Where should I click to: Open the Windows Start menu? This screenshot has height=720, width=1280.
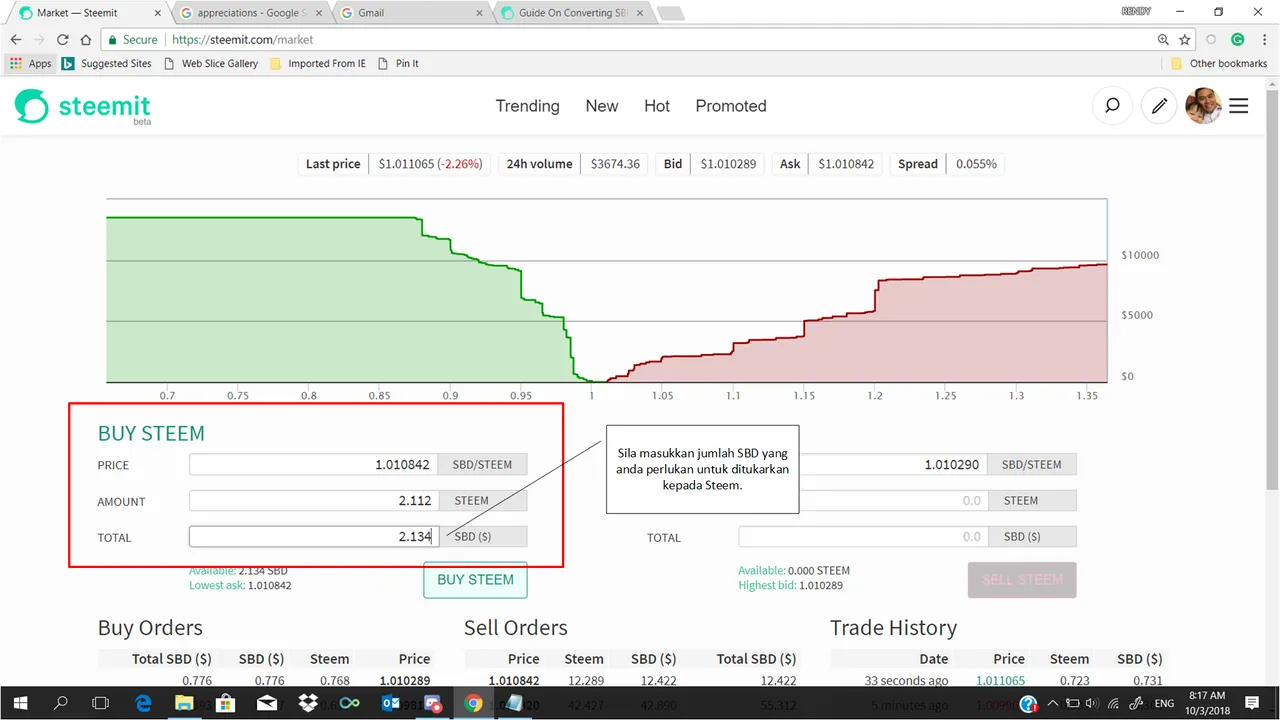[21, 703]
